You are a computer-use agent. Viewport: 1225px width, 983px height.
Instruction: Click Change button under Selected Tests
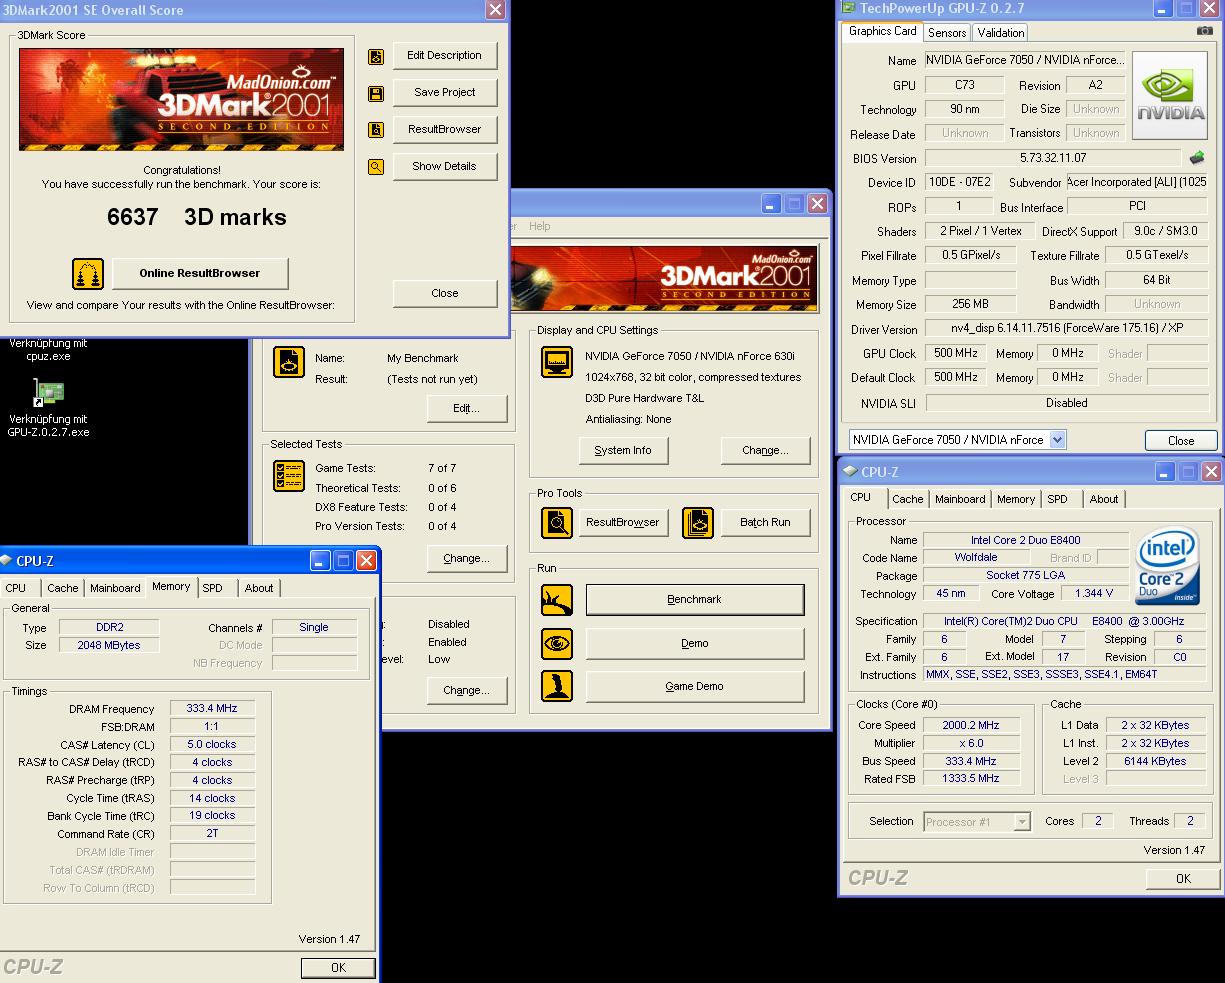tap(466, 558)
